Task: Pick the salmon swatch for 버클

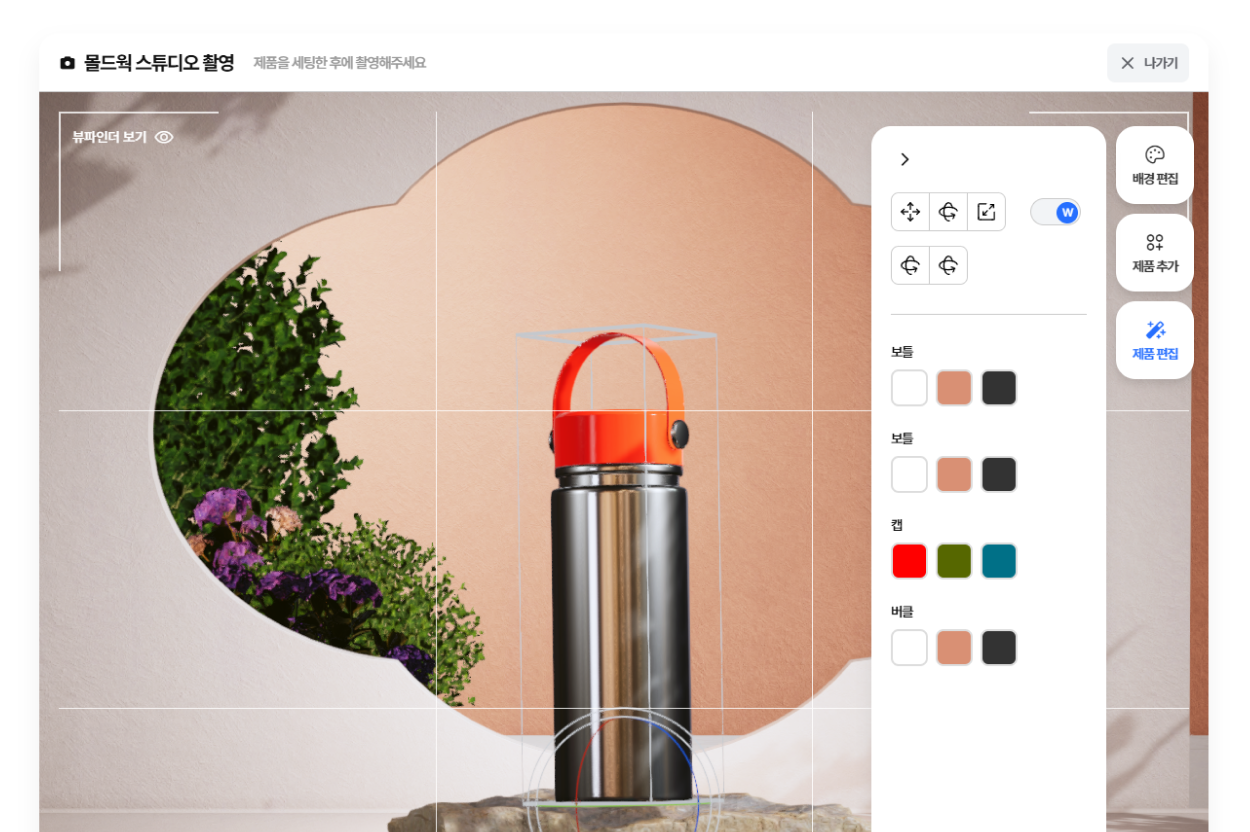Action: (954, 648)
